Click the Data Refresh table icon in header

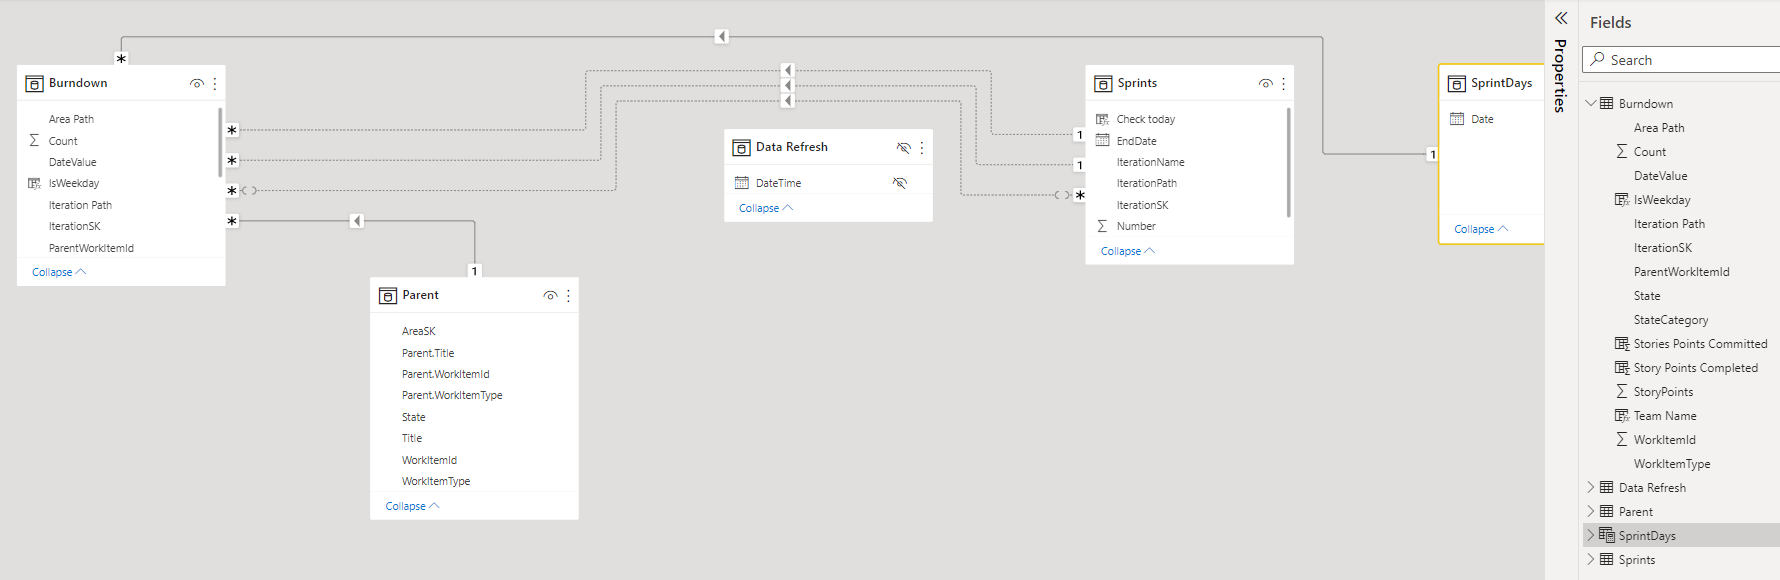[741, 148]
